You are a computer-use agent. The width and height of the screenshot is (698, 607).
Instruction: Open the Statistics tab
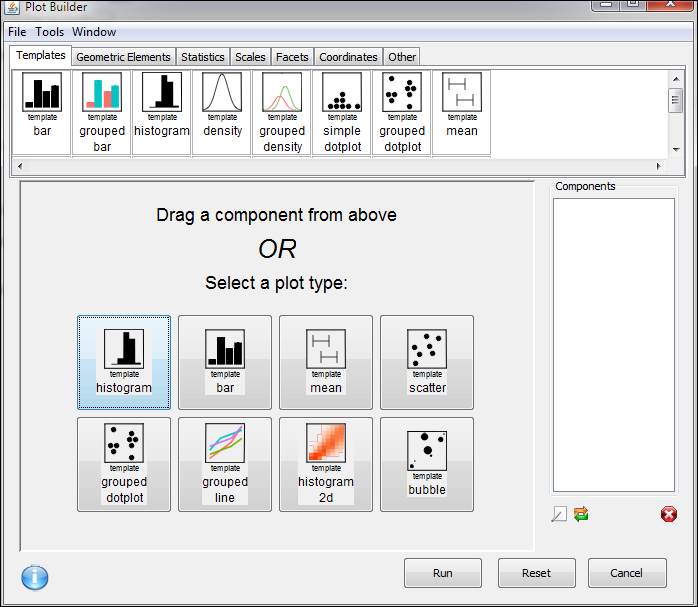click(203, 57)
